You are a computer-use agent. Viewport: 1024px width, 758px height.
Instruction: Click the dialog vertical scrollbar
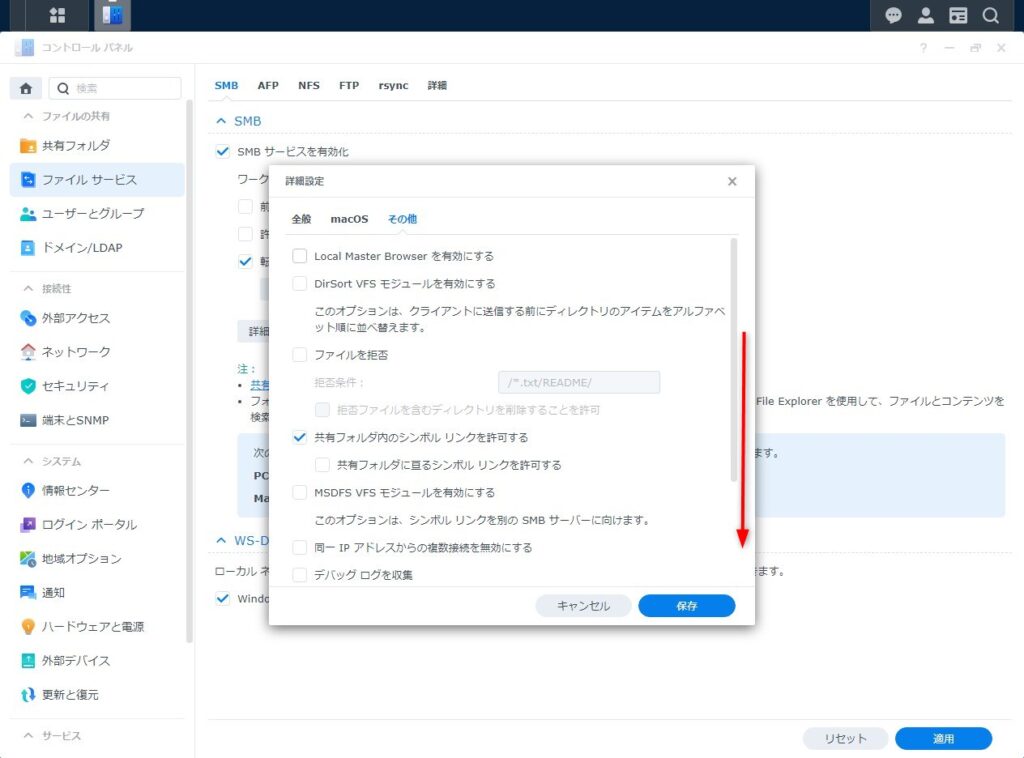(735, 360)
